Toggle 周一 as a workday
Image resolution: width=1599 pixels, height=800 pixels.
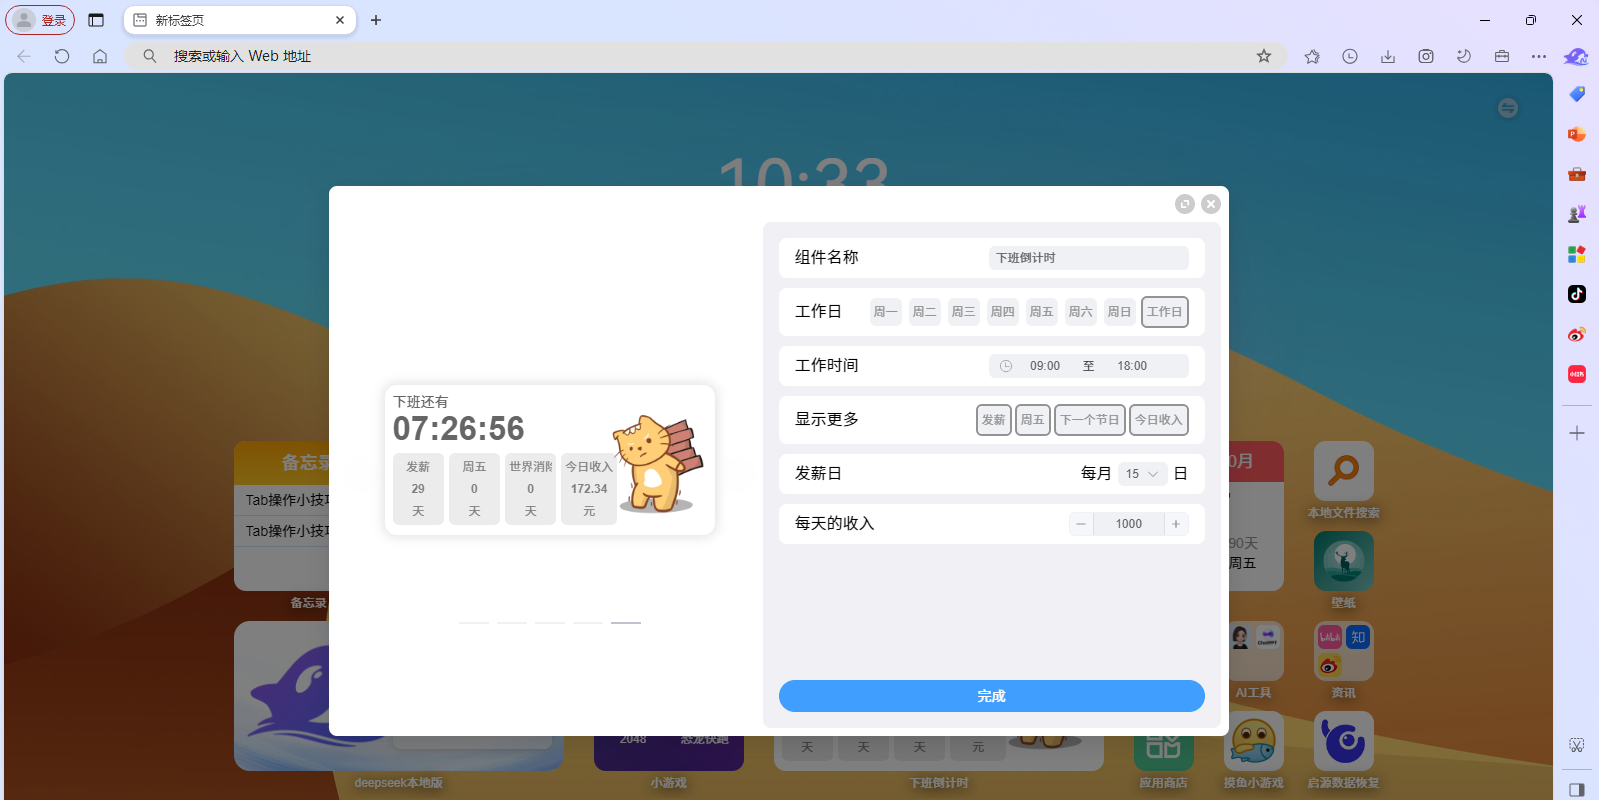click(x=885, y=312)
